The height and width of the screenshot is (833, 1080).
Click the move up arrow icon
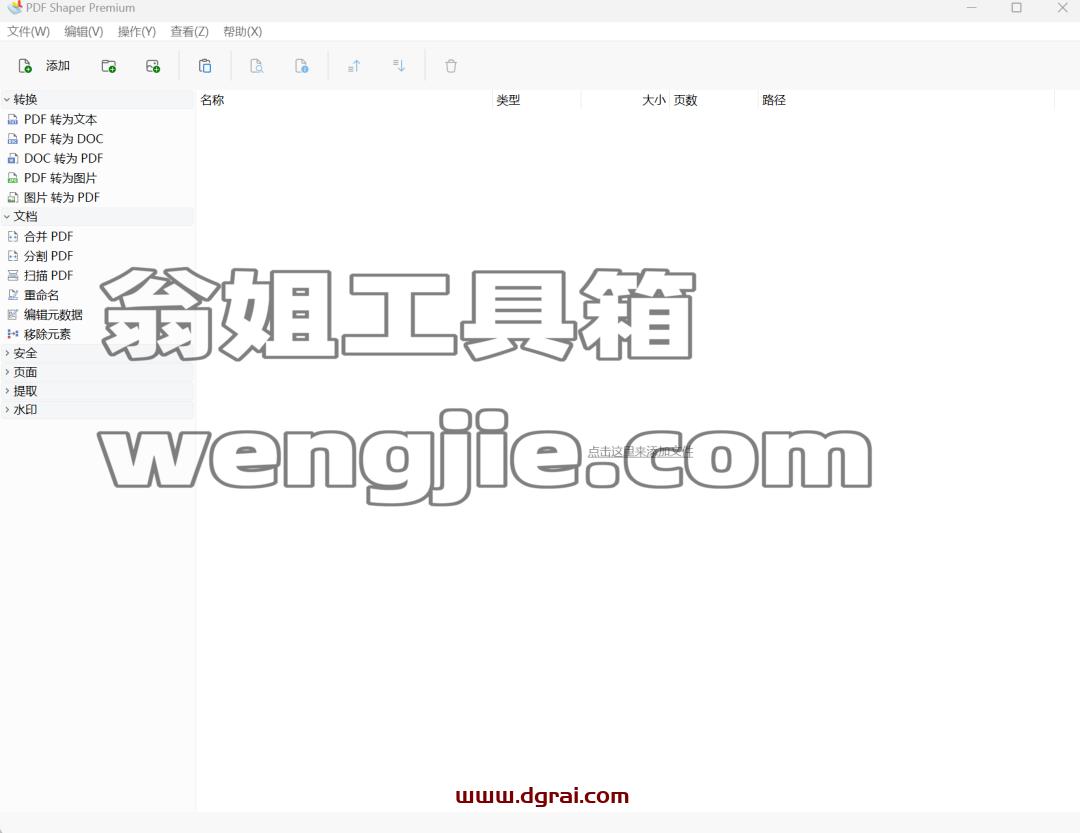point(354,66)
